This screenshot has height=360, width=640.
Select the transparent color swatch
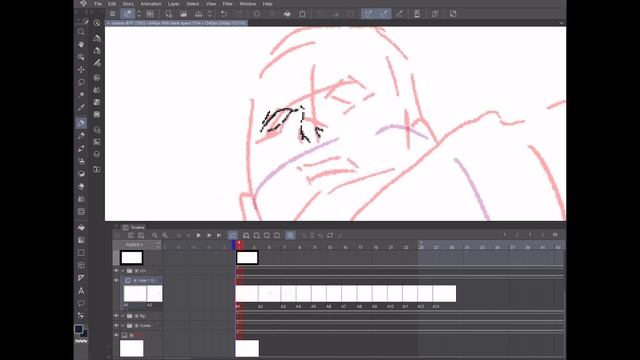(81, 341)
